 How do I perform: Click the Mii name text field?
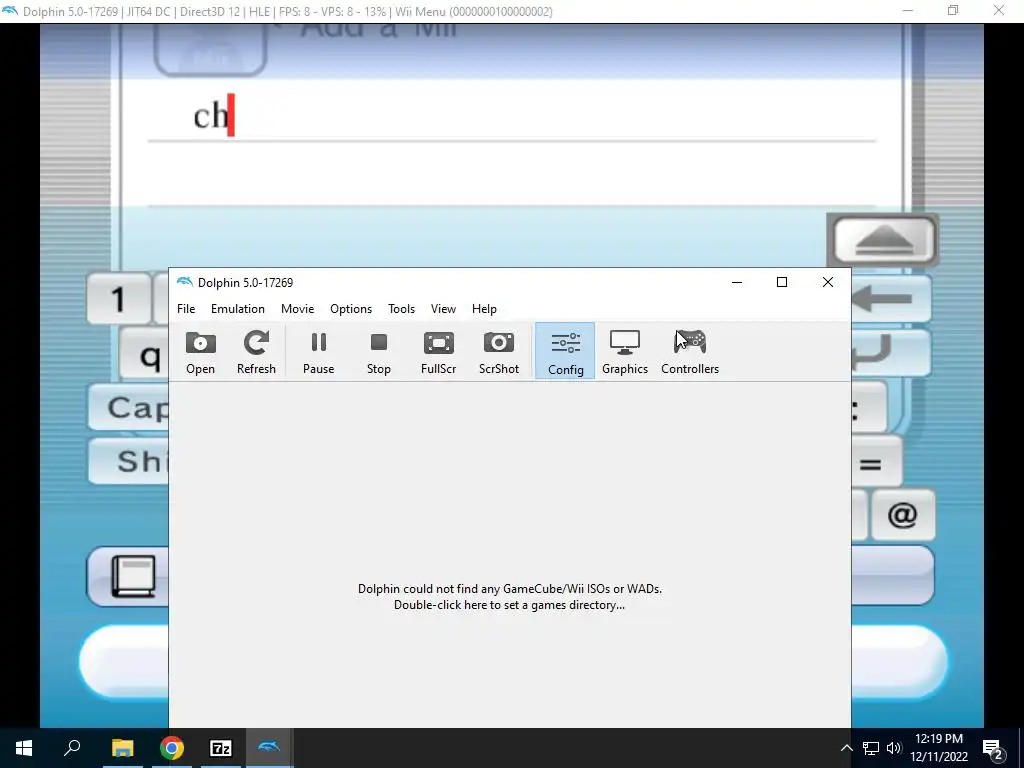coord(511,116)
